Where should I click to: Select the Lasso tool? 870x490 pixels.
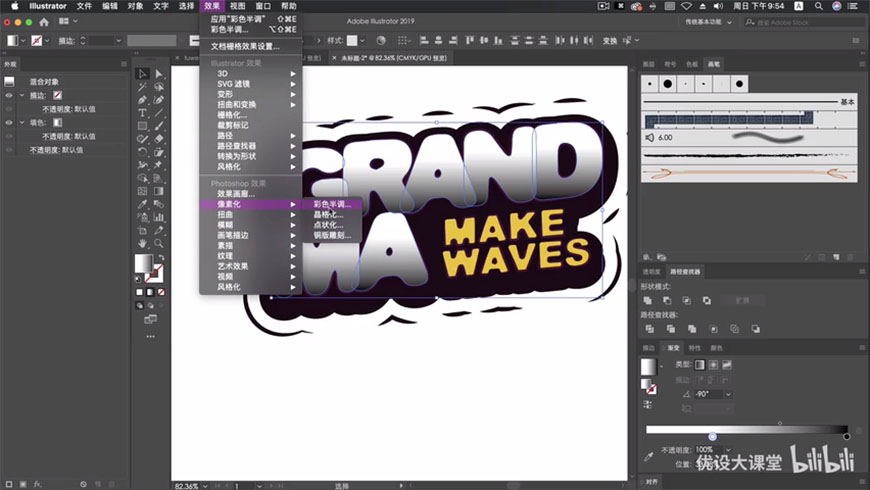(x=159, y=87)
